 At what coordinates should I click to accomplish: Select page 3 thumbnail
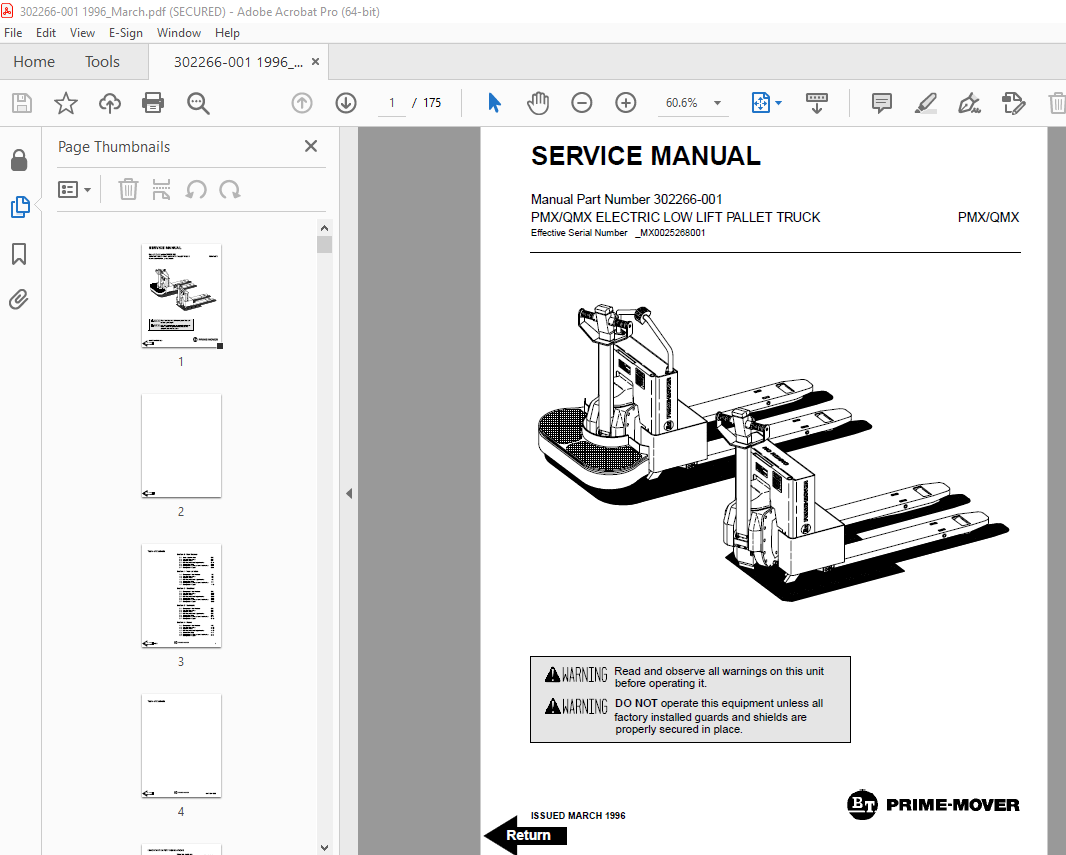[182, 595]
